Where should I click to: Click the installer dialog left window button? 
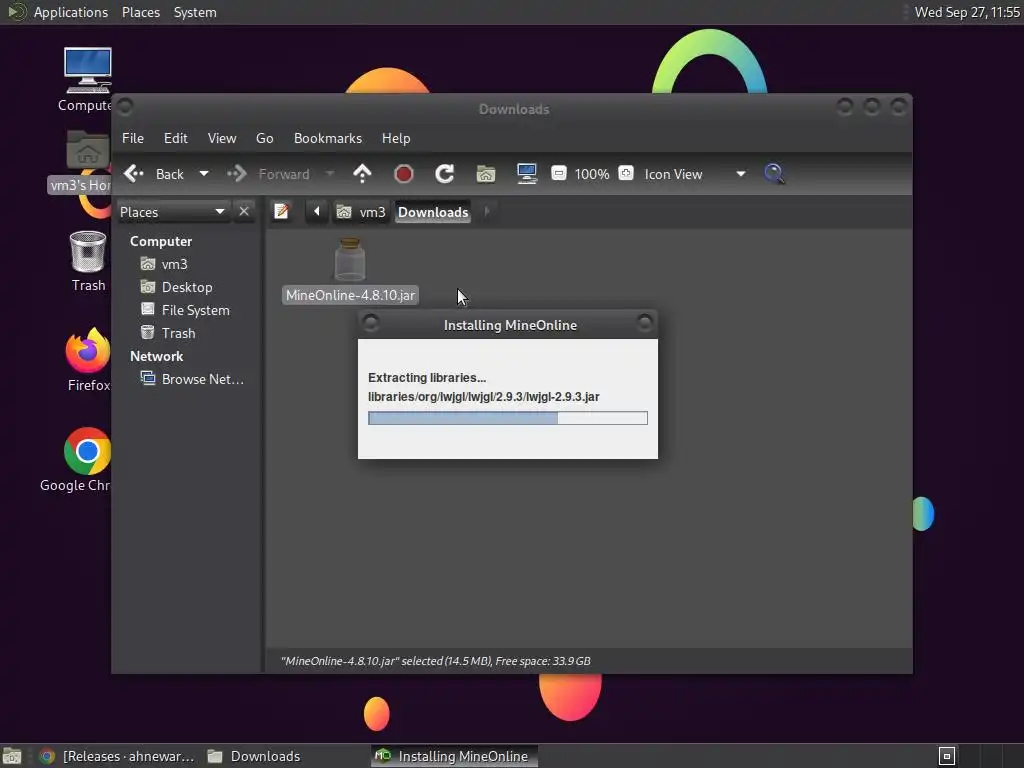coord(370,322)
